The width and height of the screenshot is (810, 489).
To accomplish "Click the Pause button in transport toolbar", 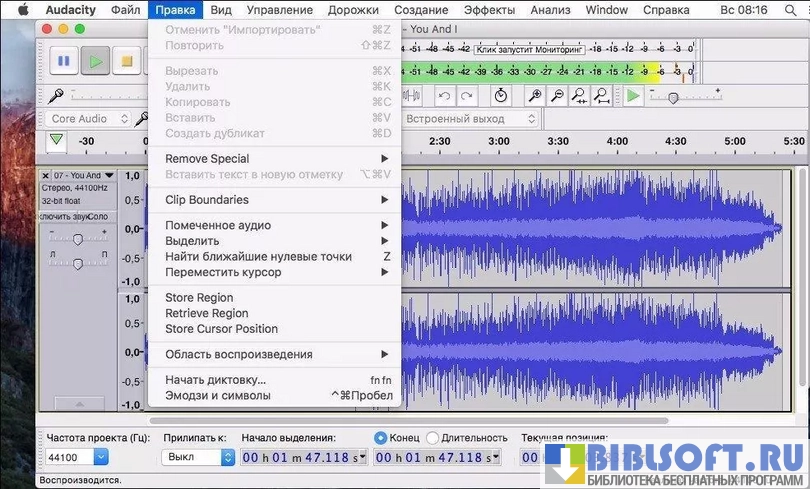I will click(x=63, y=61).
